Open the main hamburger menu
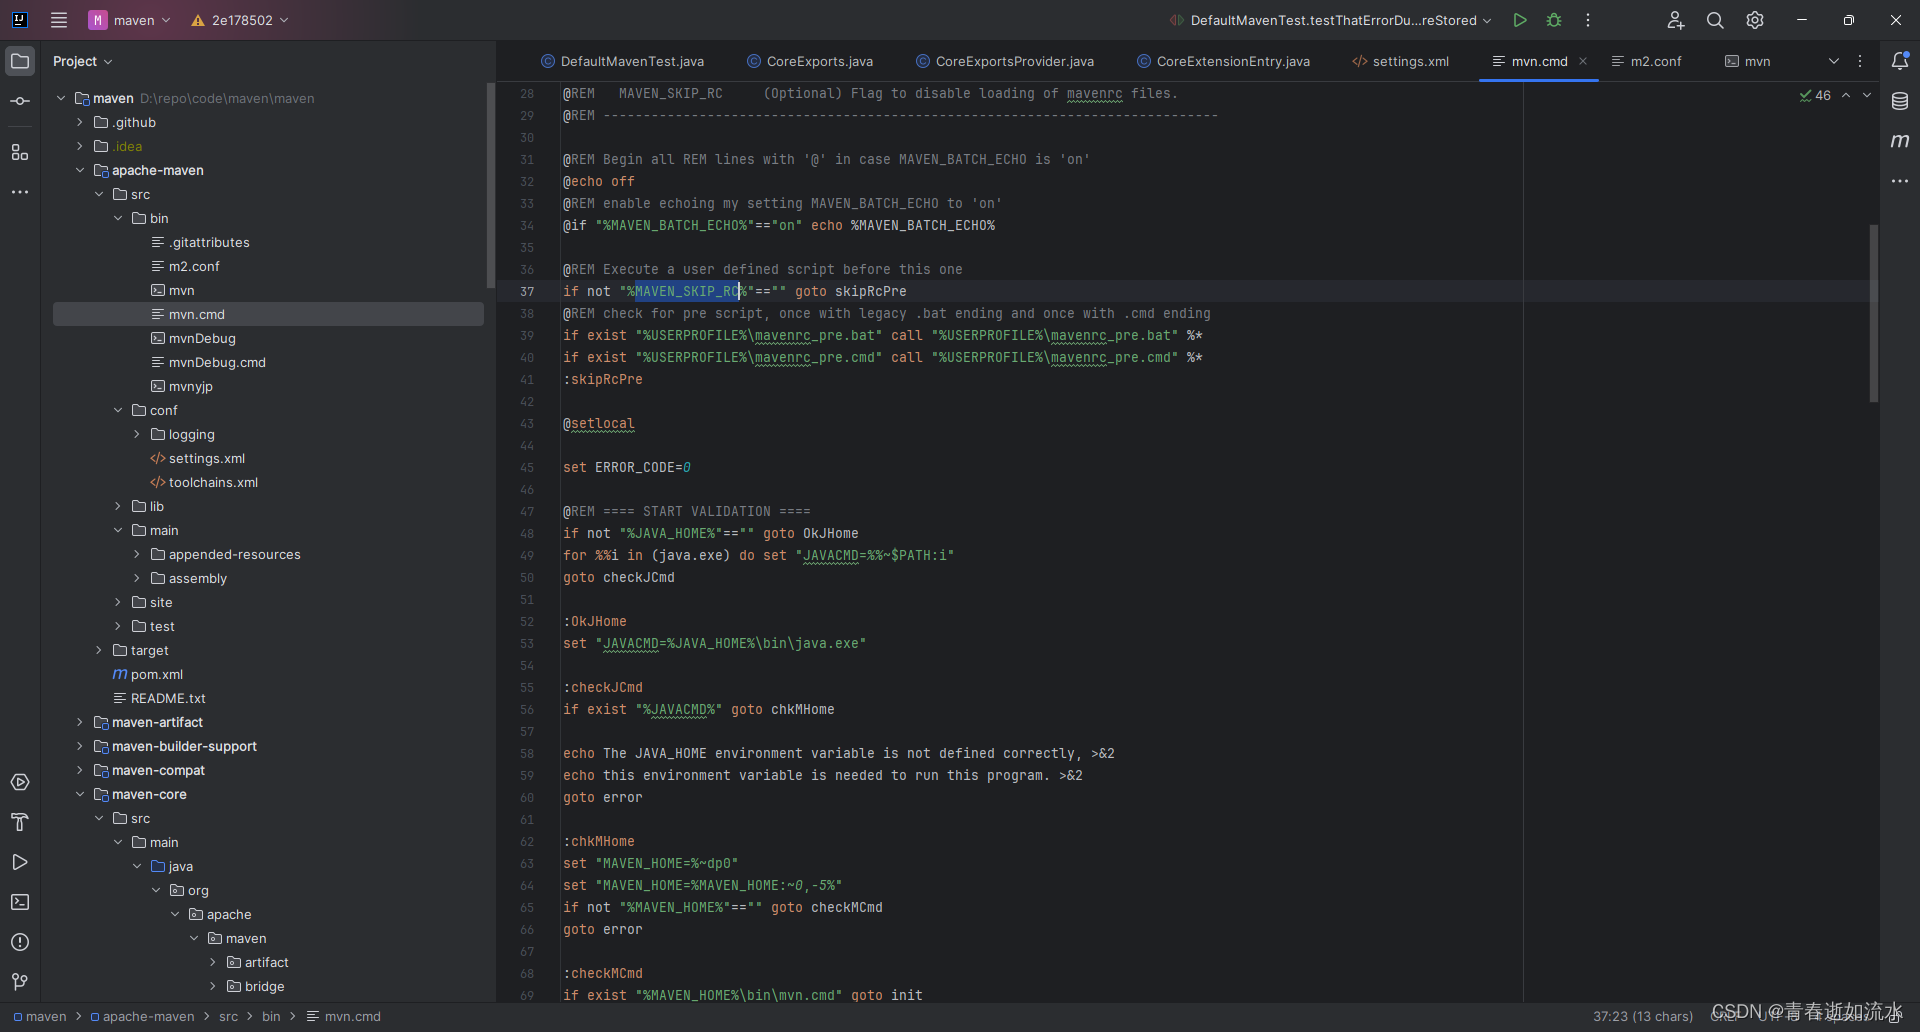Viewport: 1920px width, 1032px height. click(59, 20)
